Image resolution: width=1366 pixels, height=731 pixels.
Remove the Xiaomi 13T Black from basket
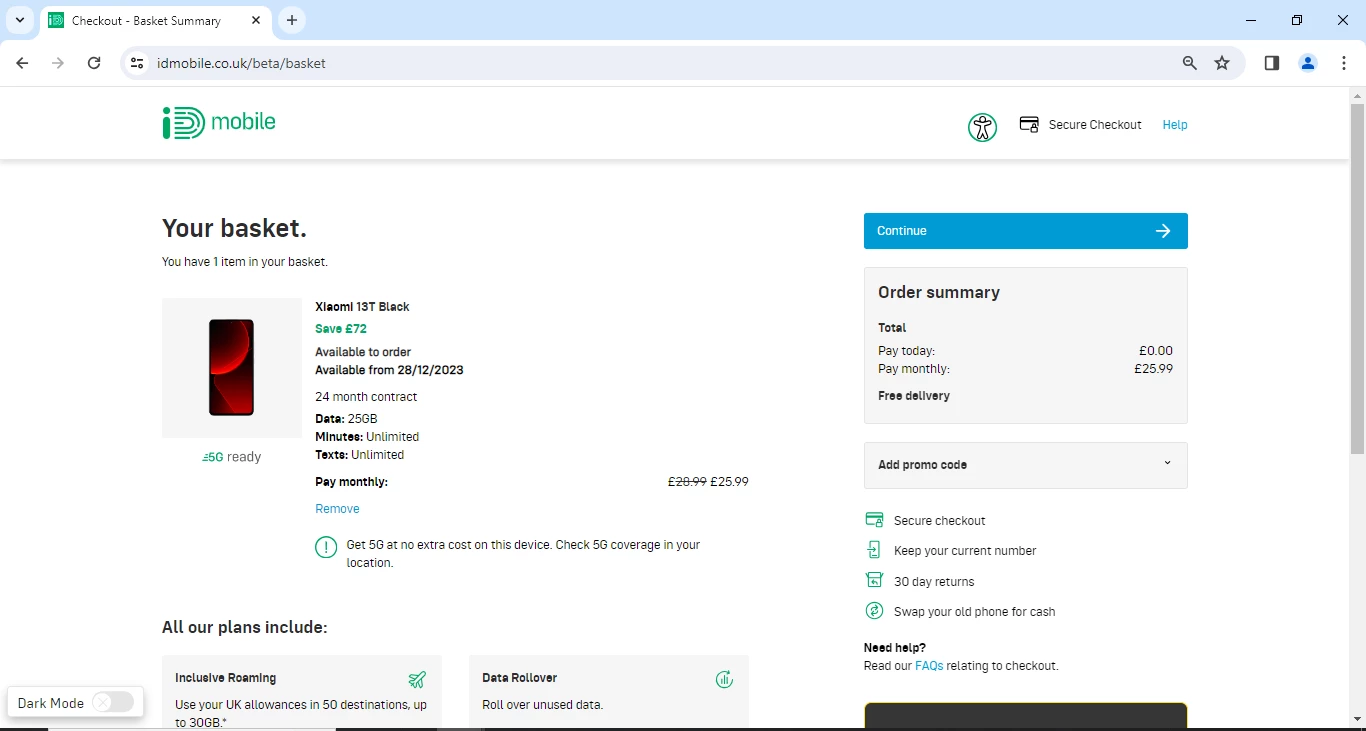(x=337, y=509)
